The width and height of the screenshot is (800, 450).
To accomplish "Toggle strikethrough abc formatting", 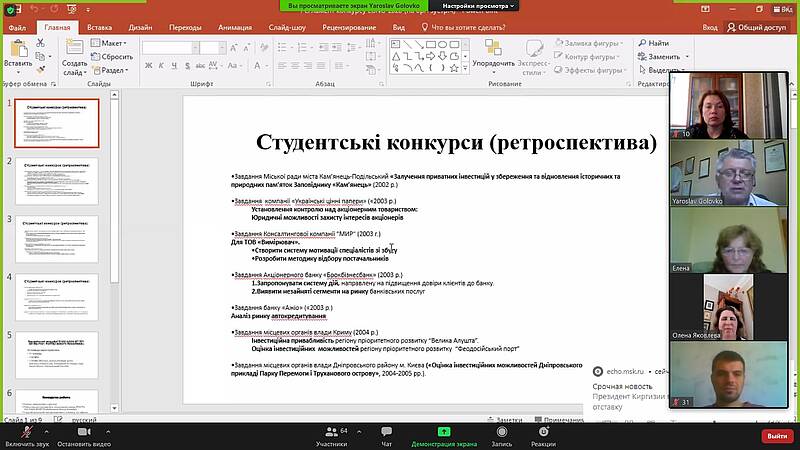I will pos(200,65).
